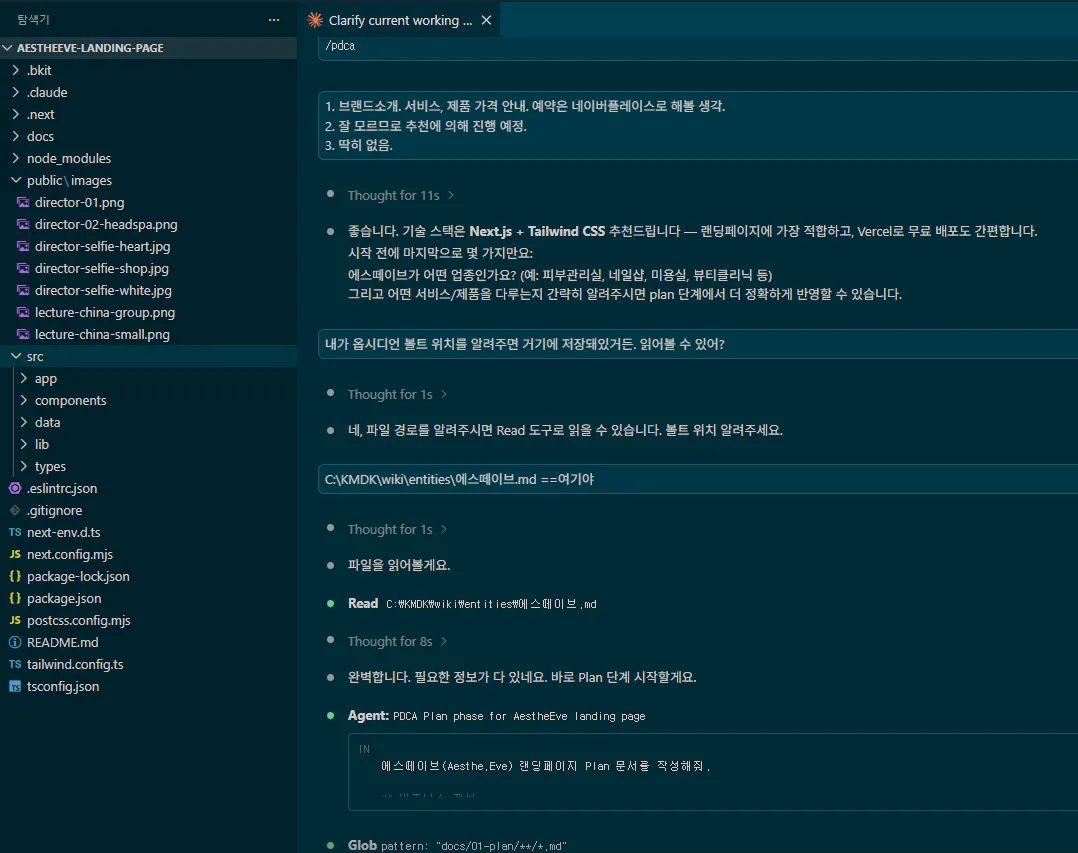1078x853 pixels.
Task: Click the Agent IN prompt box
Action: [x=713, y=772]
